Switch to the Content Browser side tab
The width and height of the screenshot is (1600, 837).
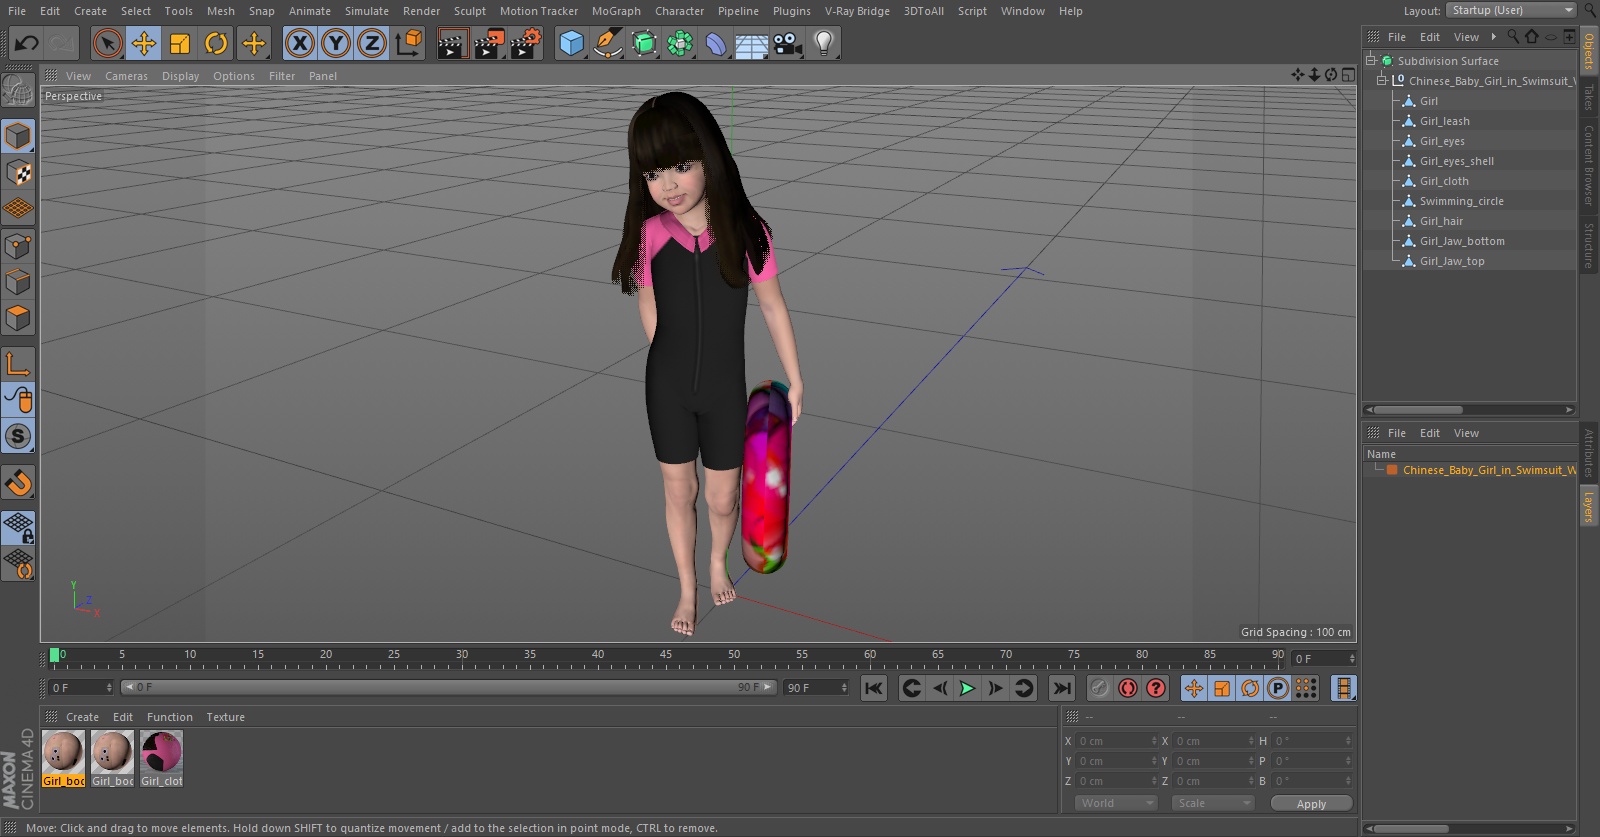pos(1588,165)
